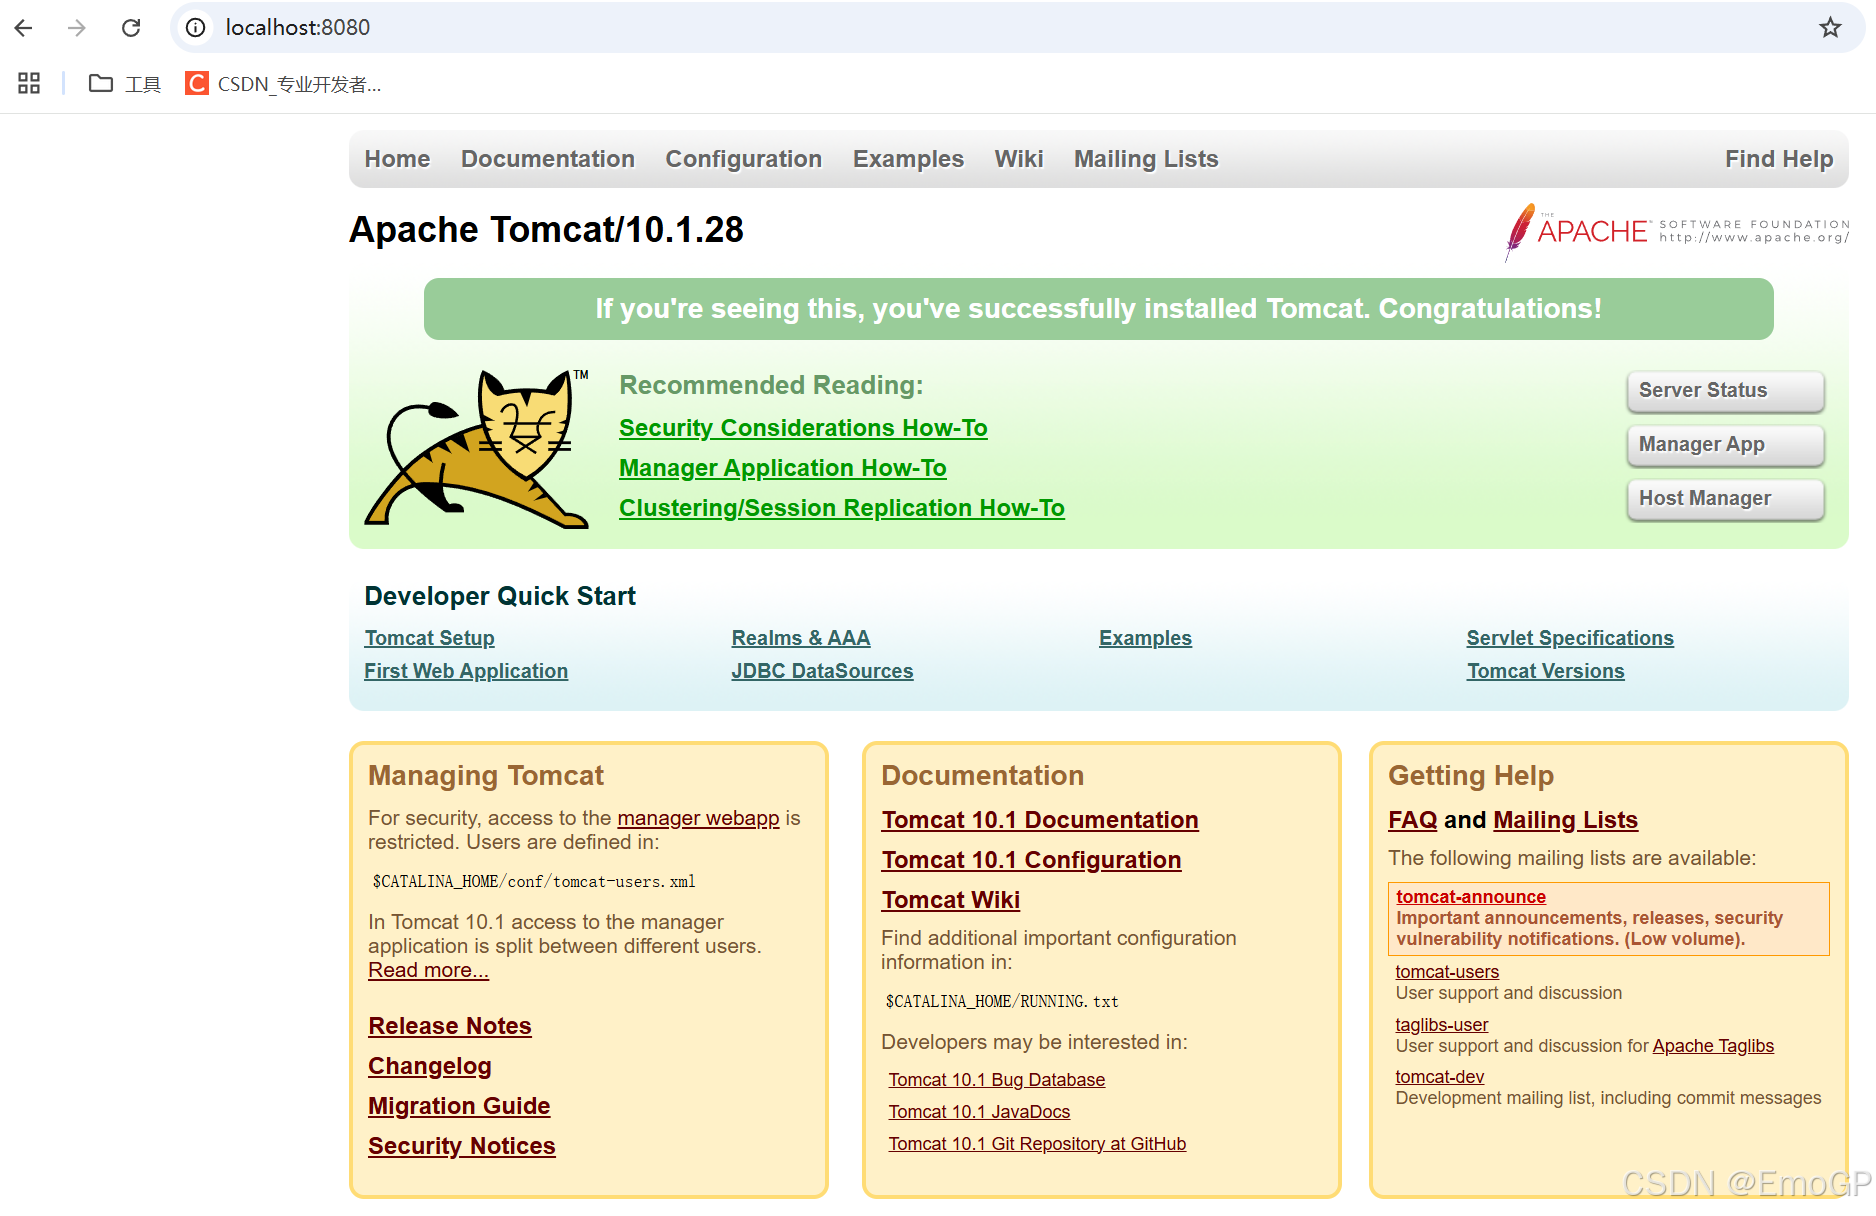Open the Security Notices link
The height and width of the screenshot is (1216, 1876).
pos(462,1146)
